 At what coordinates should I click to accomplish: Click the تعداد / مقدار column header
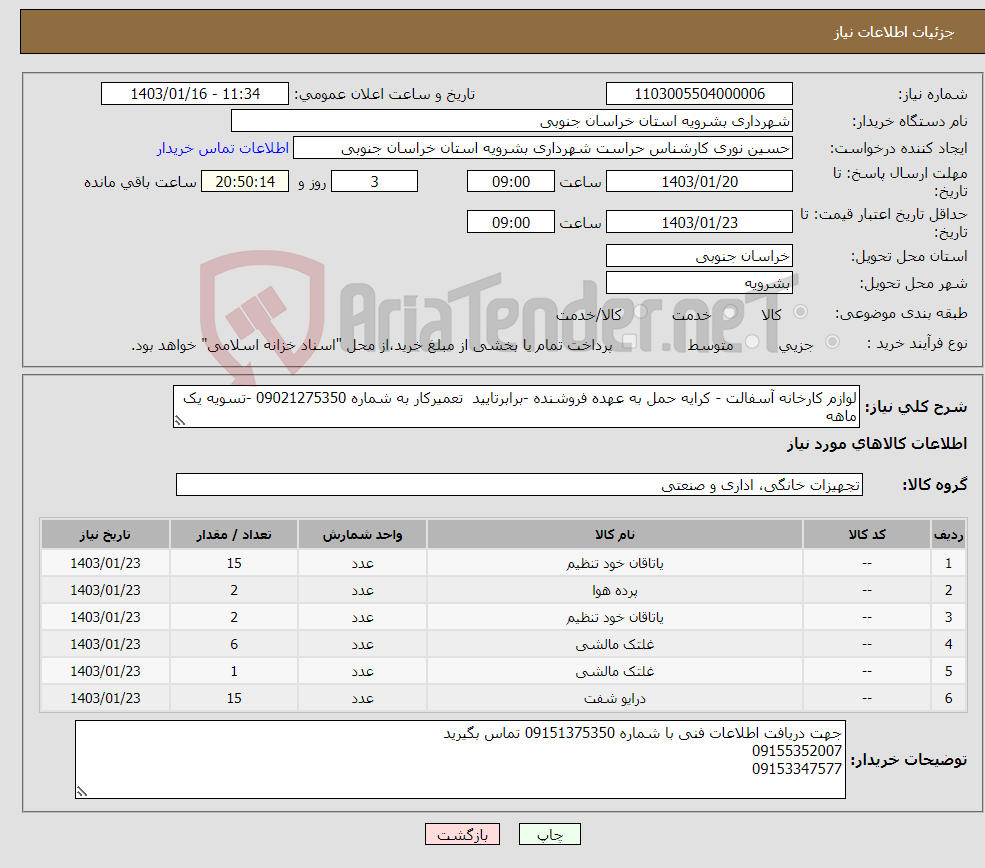(x=234, y=534)
